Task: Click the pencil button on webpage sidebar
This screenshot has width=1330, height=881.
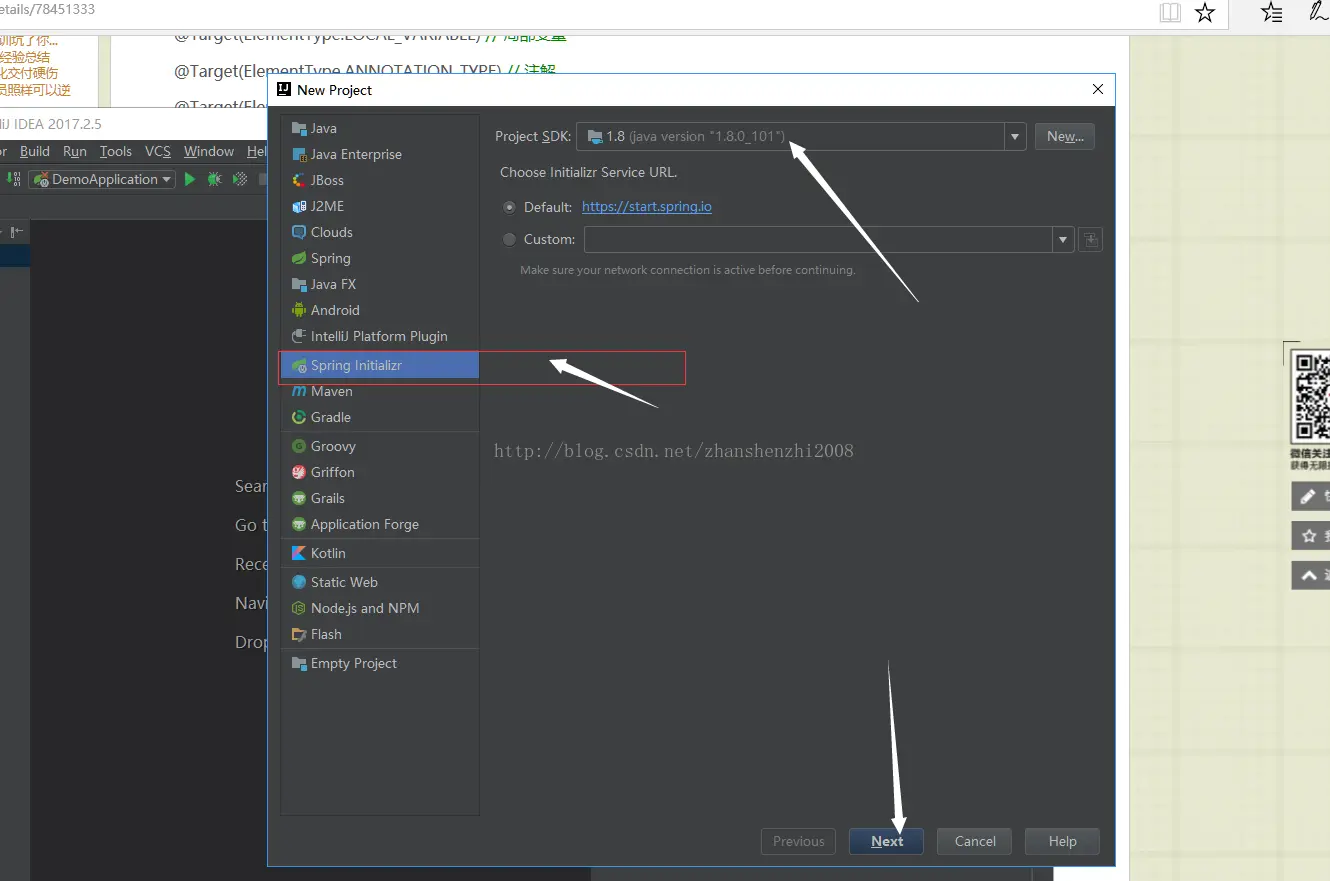Action: [1310, 496]
